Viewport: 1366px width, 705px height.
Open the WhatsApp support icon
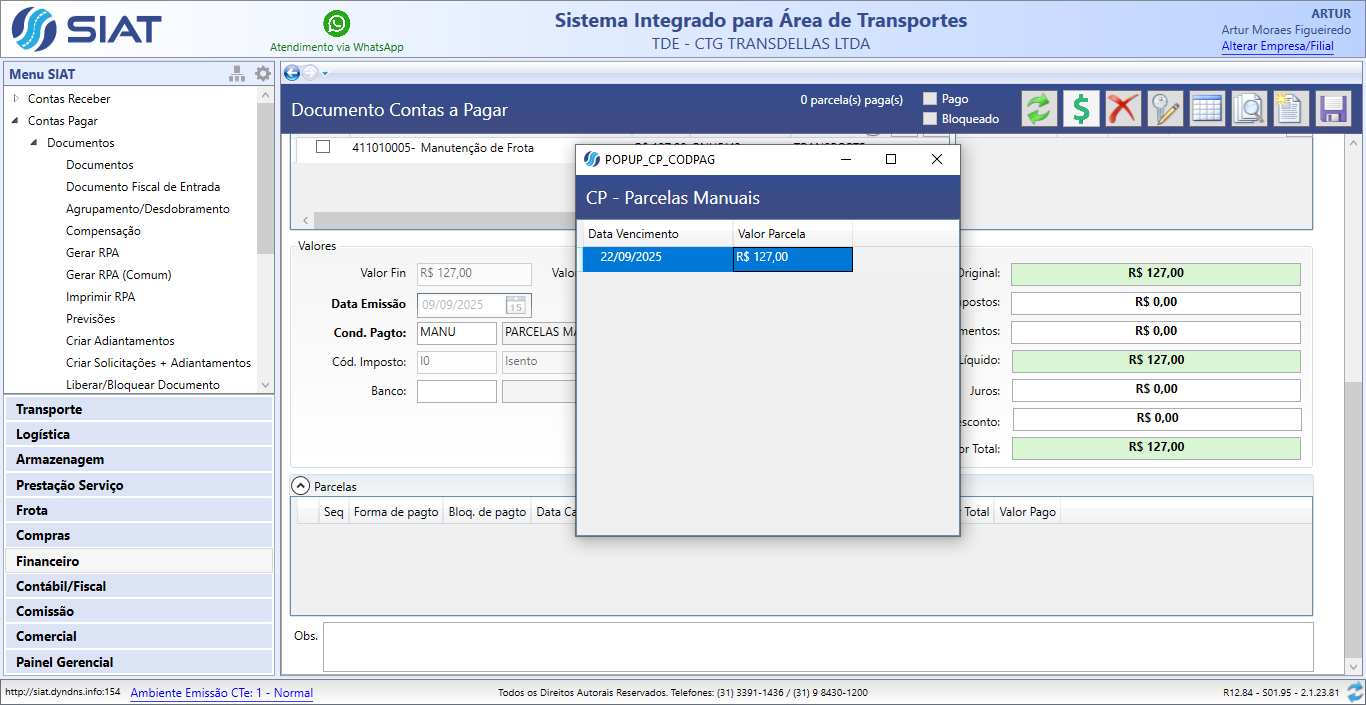click(337, 24)
